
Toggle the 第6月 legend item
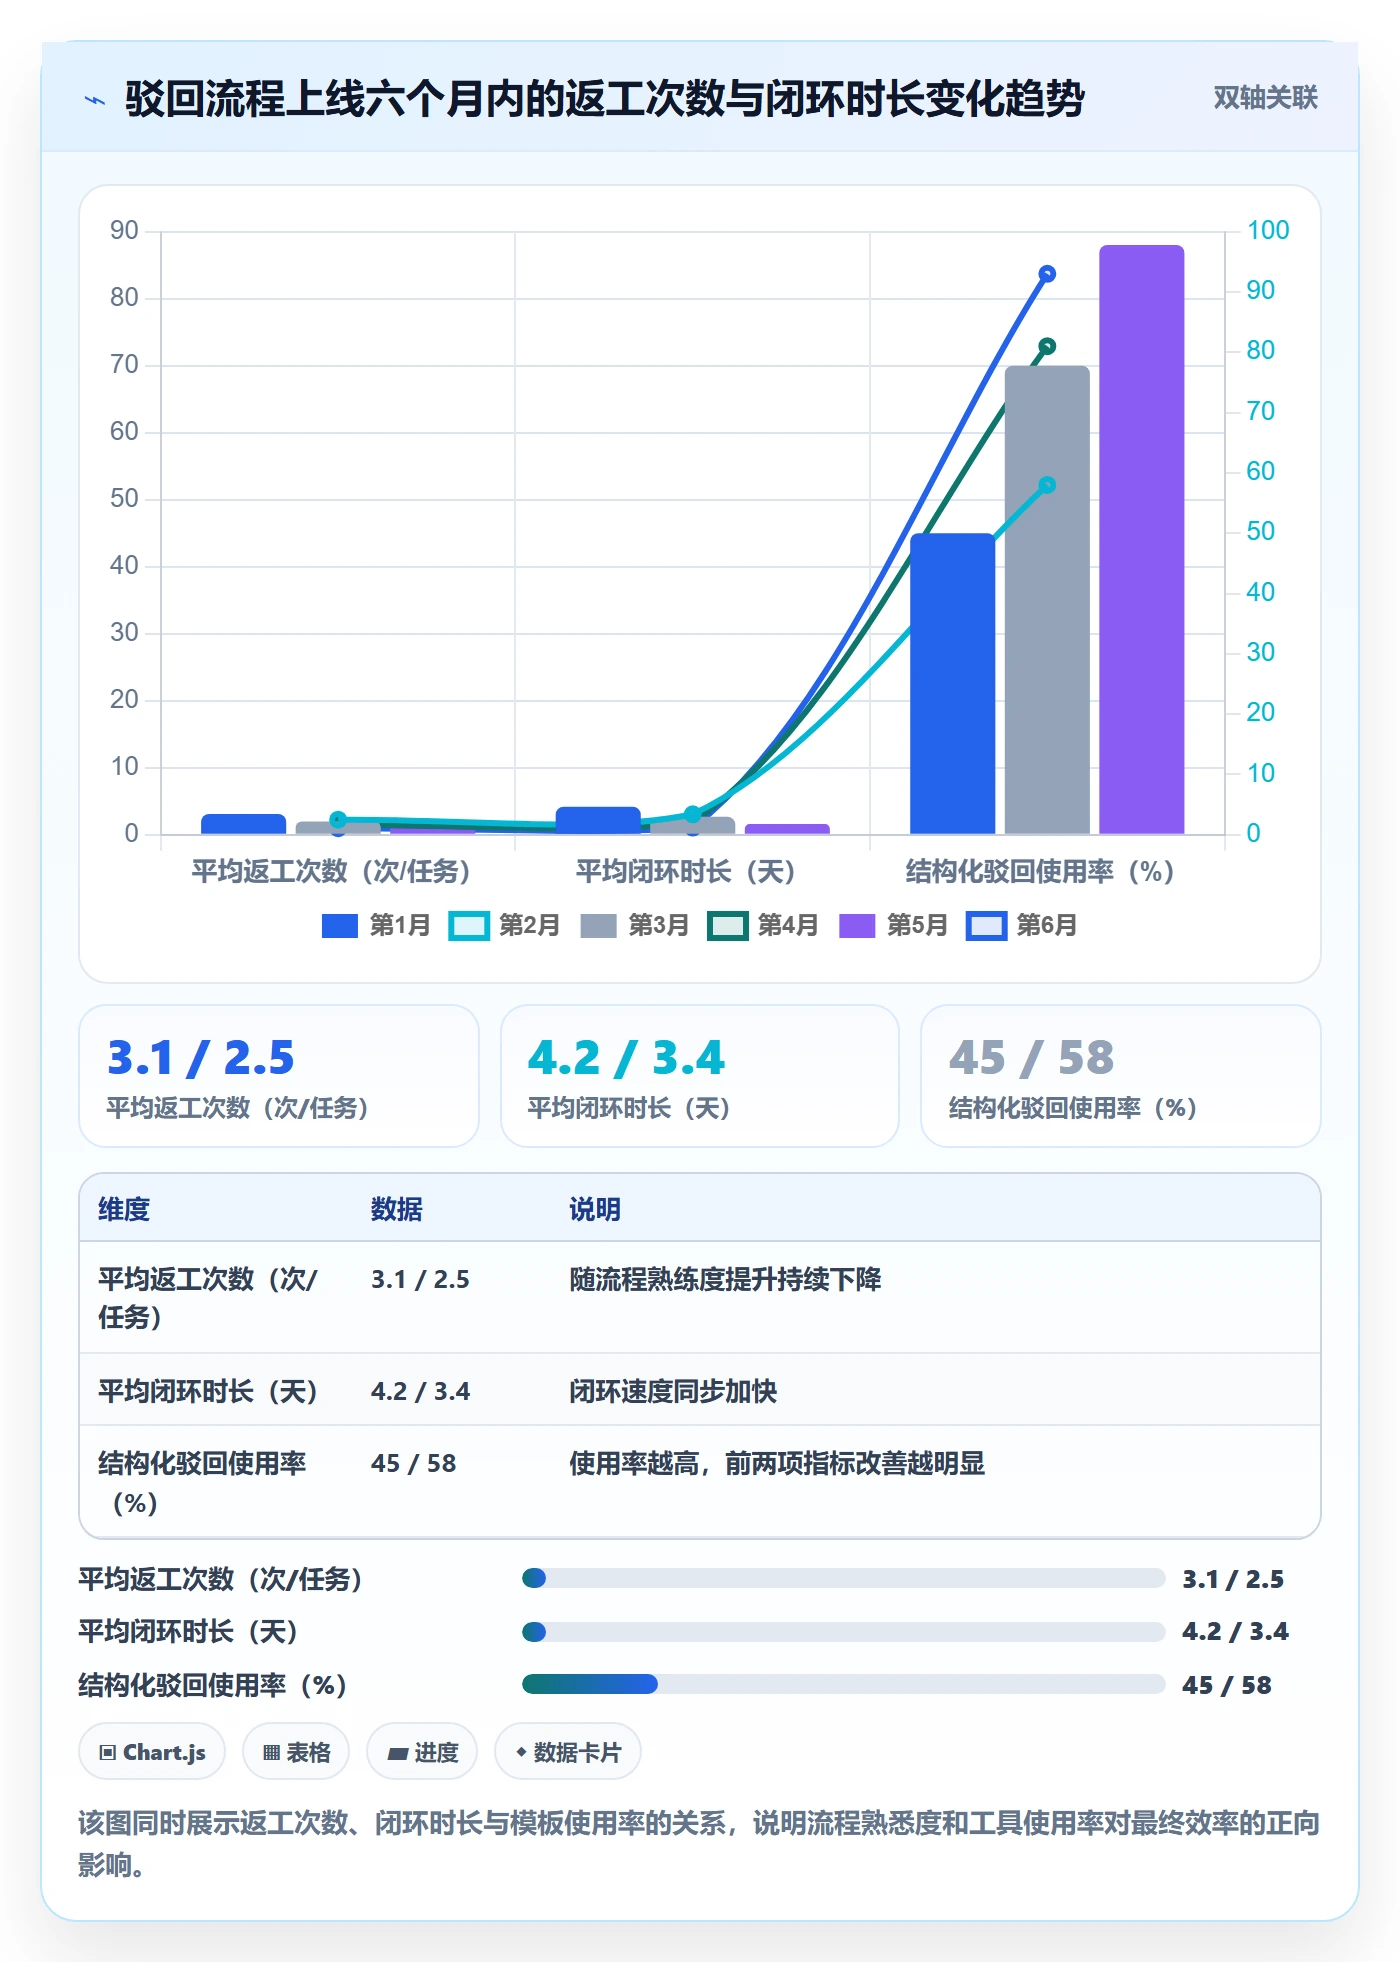click(1022, 926)
